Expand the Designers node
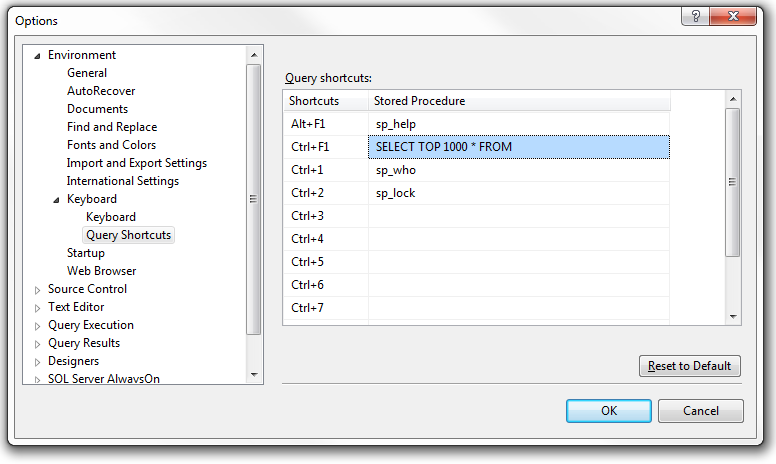Screen dimensions: 776x464 point(37,362)
